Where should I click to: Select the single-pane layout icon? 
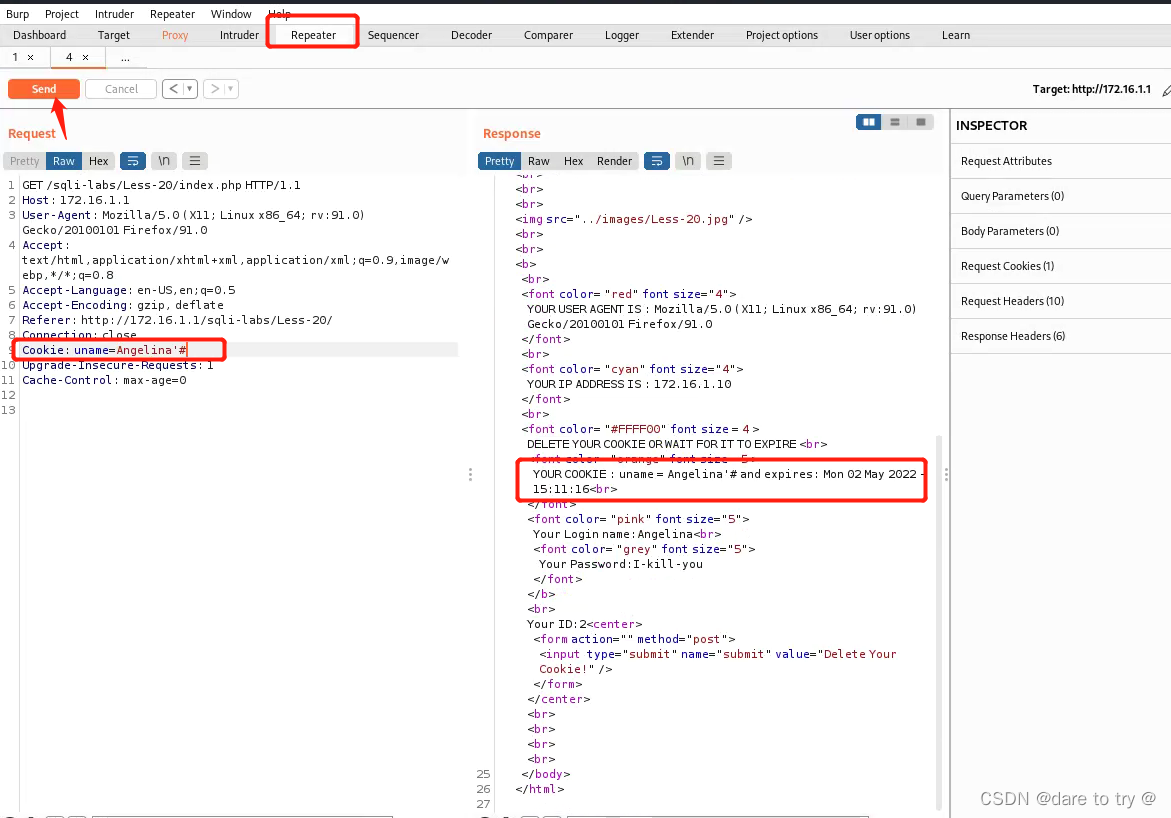919,121
